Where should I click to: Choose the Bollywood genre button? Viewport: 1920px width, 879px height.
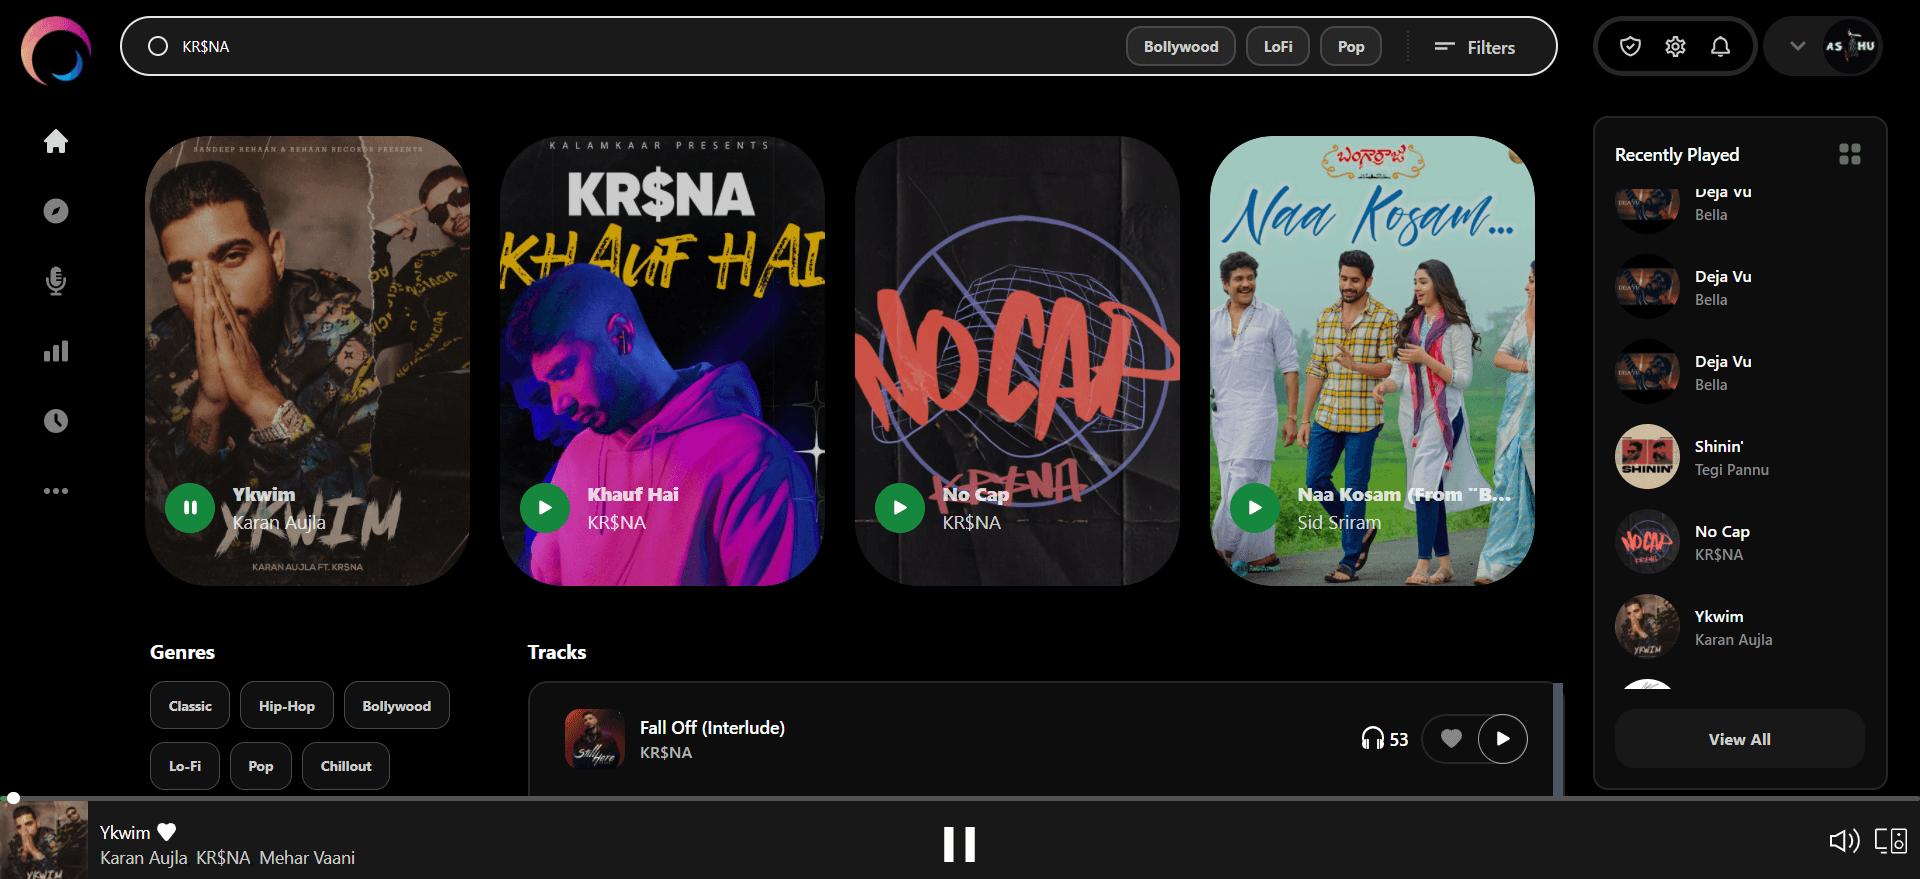click(397, 706)
